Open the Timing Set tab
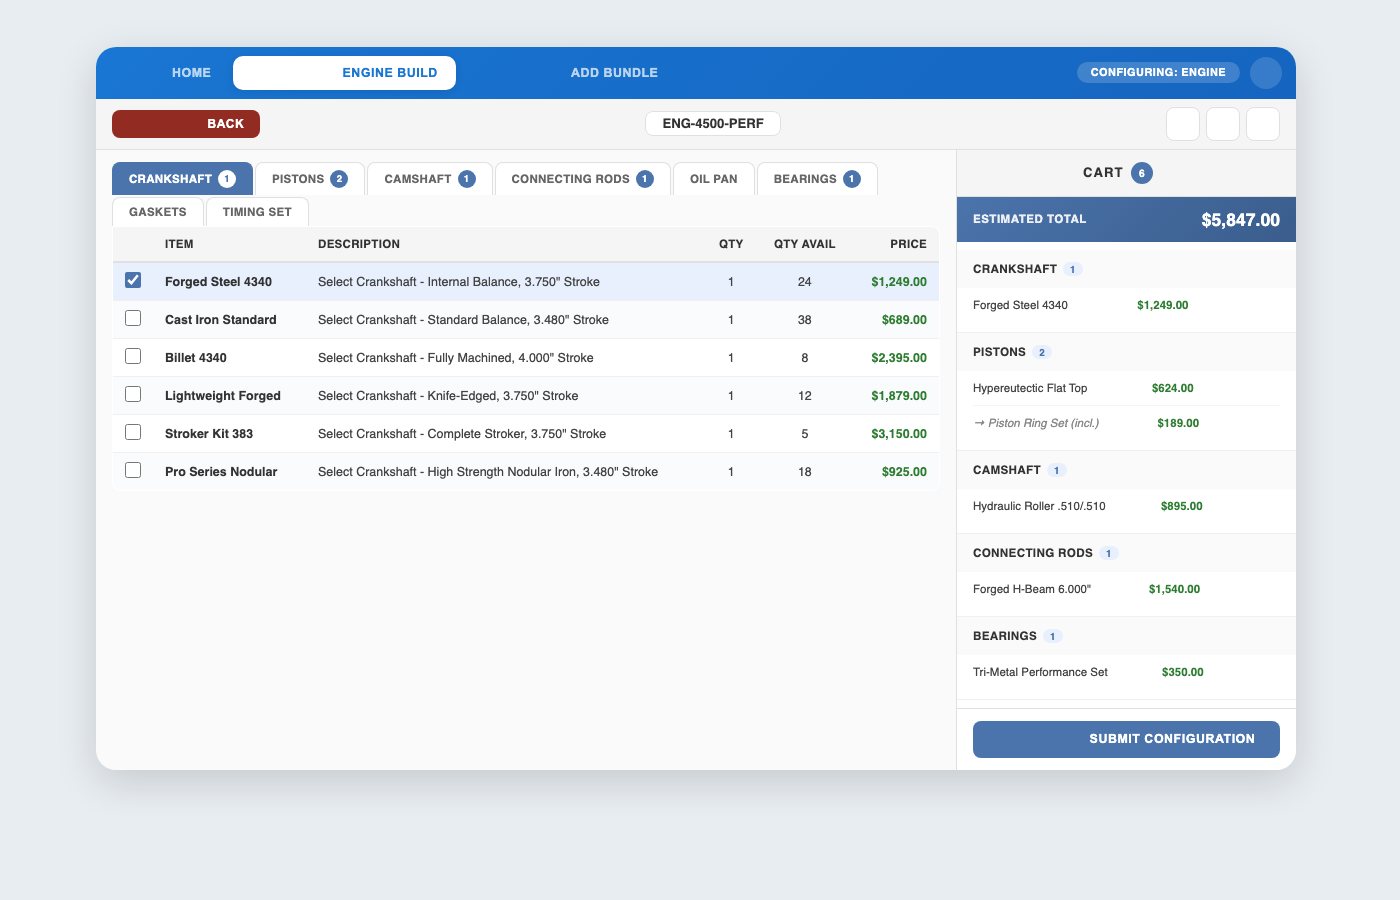The width and height of the screenshot is (1400, 900). click(x=257, y=211)
